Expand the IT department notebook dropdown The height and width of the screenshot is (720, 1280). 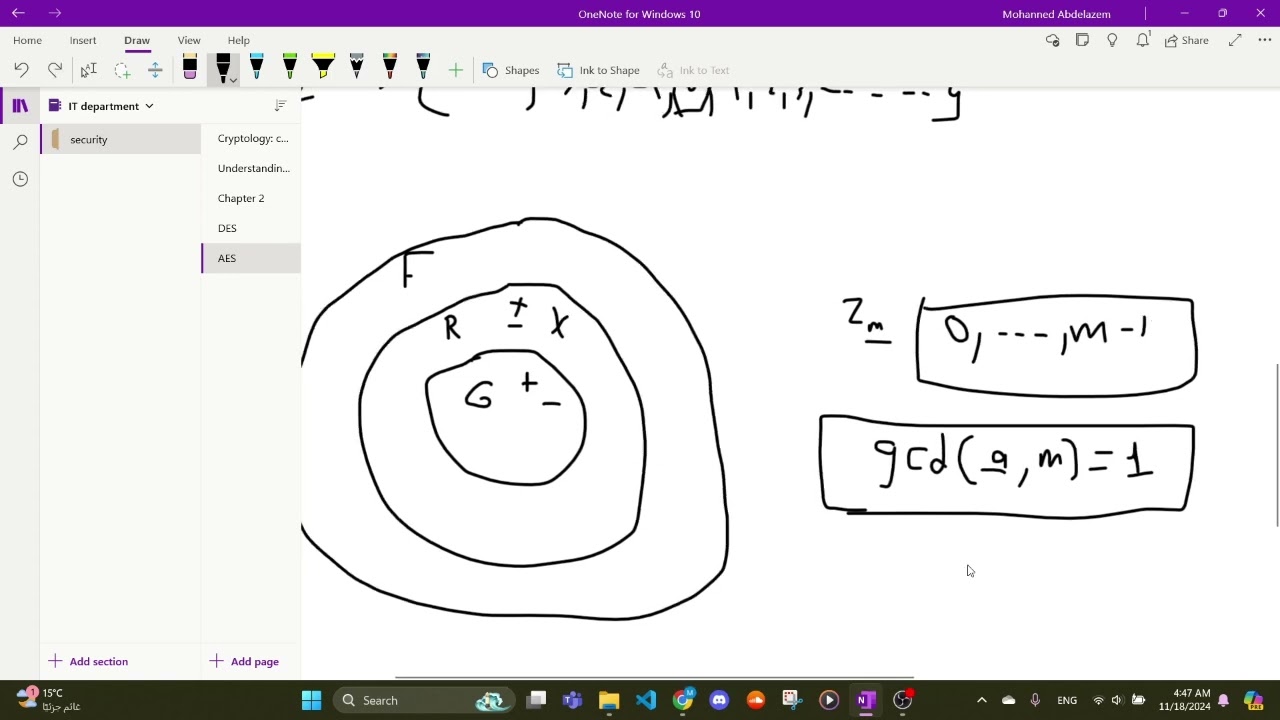149,106
